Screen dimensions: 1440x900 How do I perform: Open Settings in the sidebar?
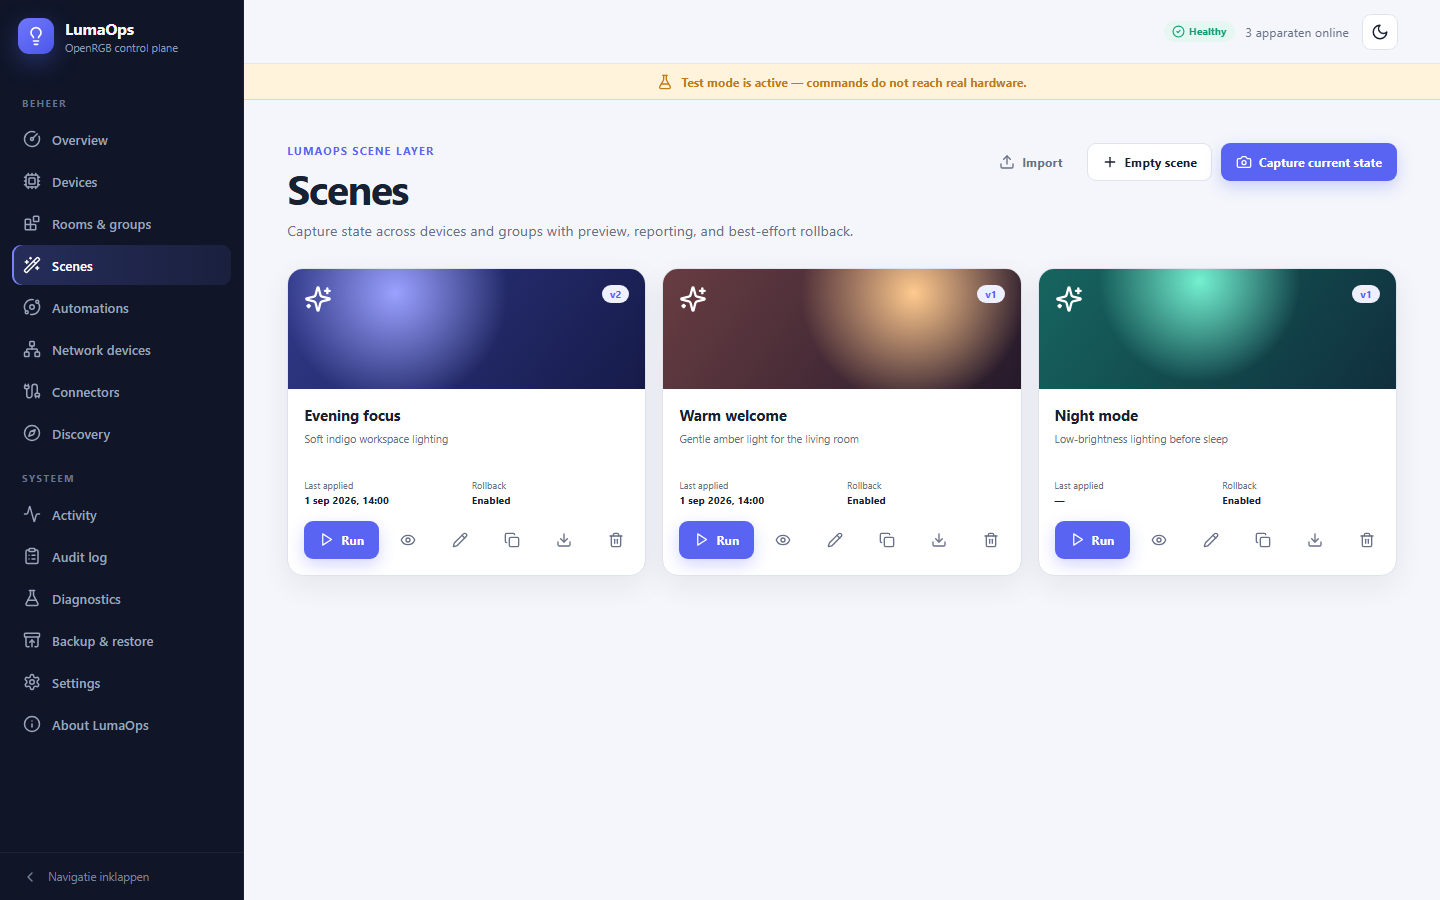(122, 683)
